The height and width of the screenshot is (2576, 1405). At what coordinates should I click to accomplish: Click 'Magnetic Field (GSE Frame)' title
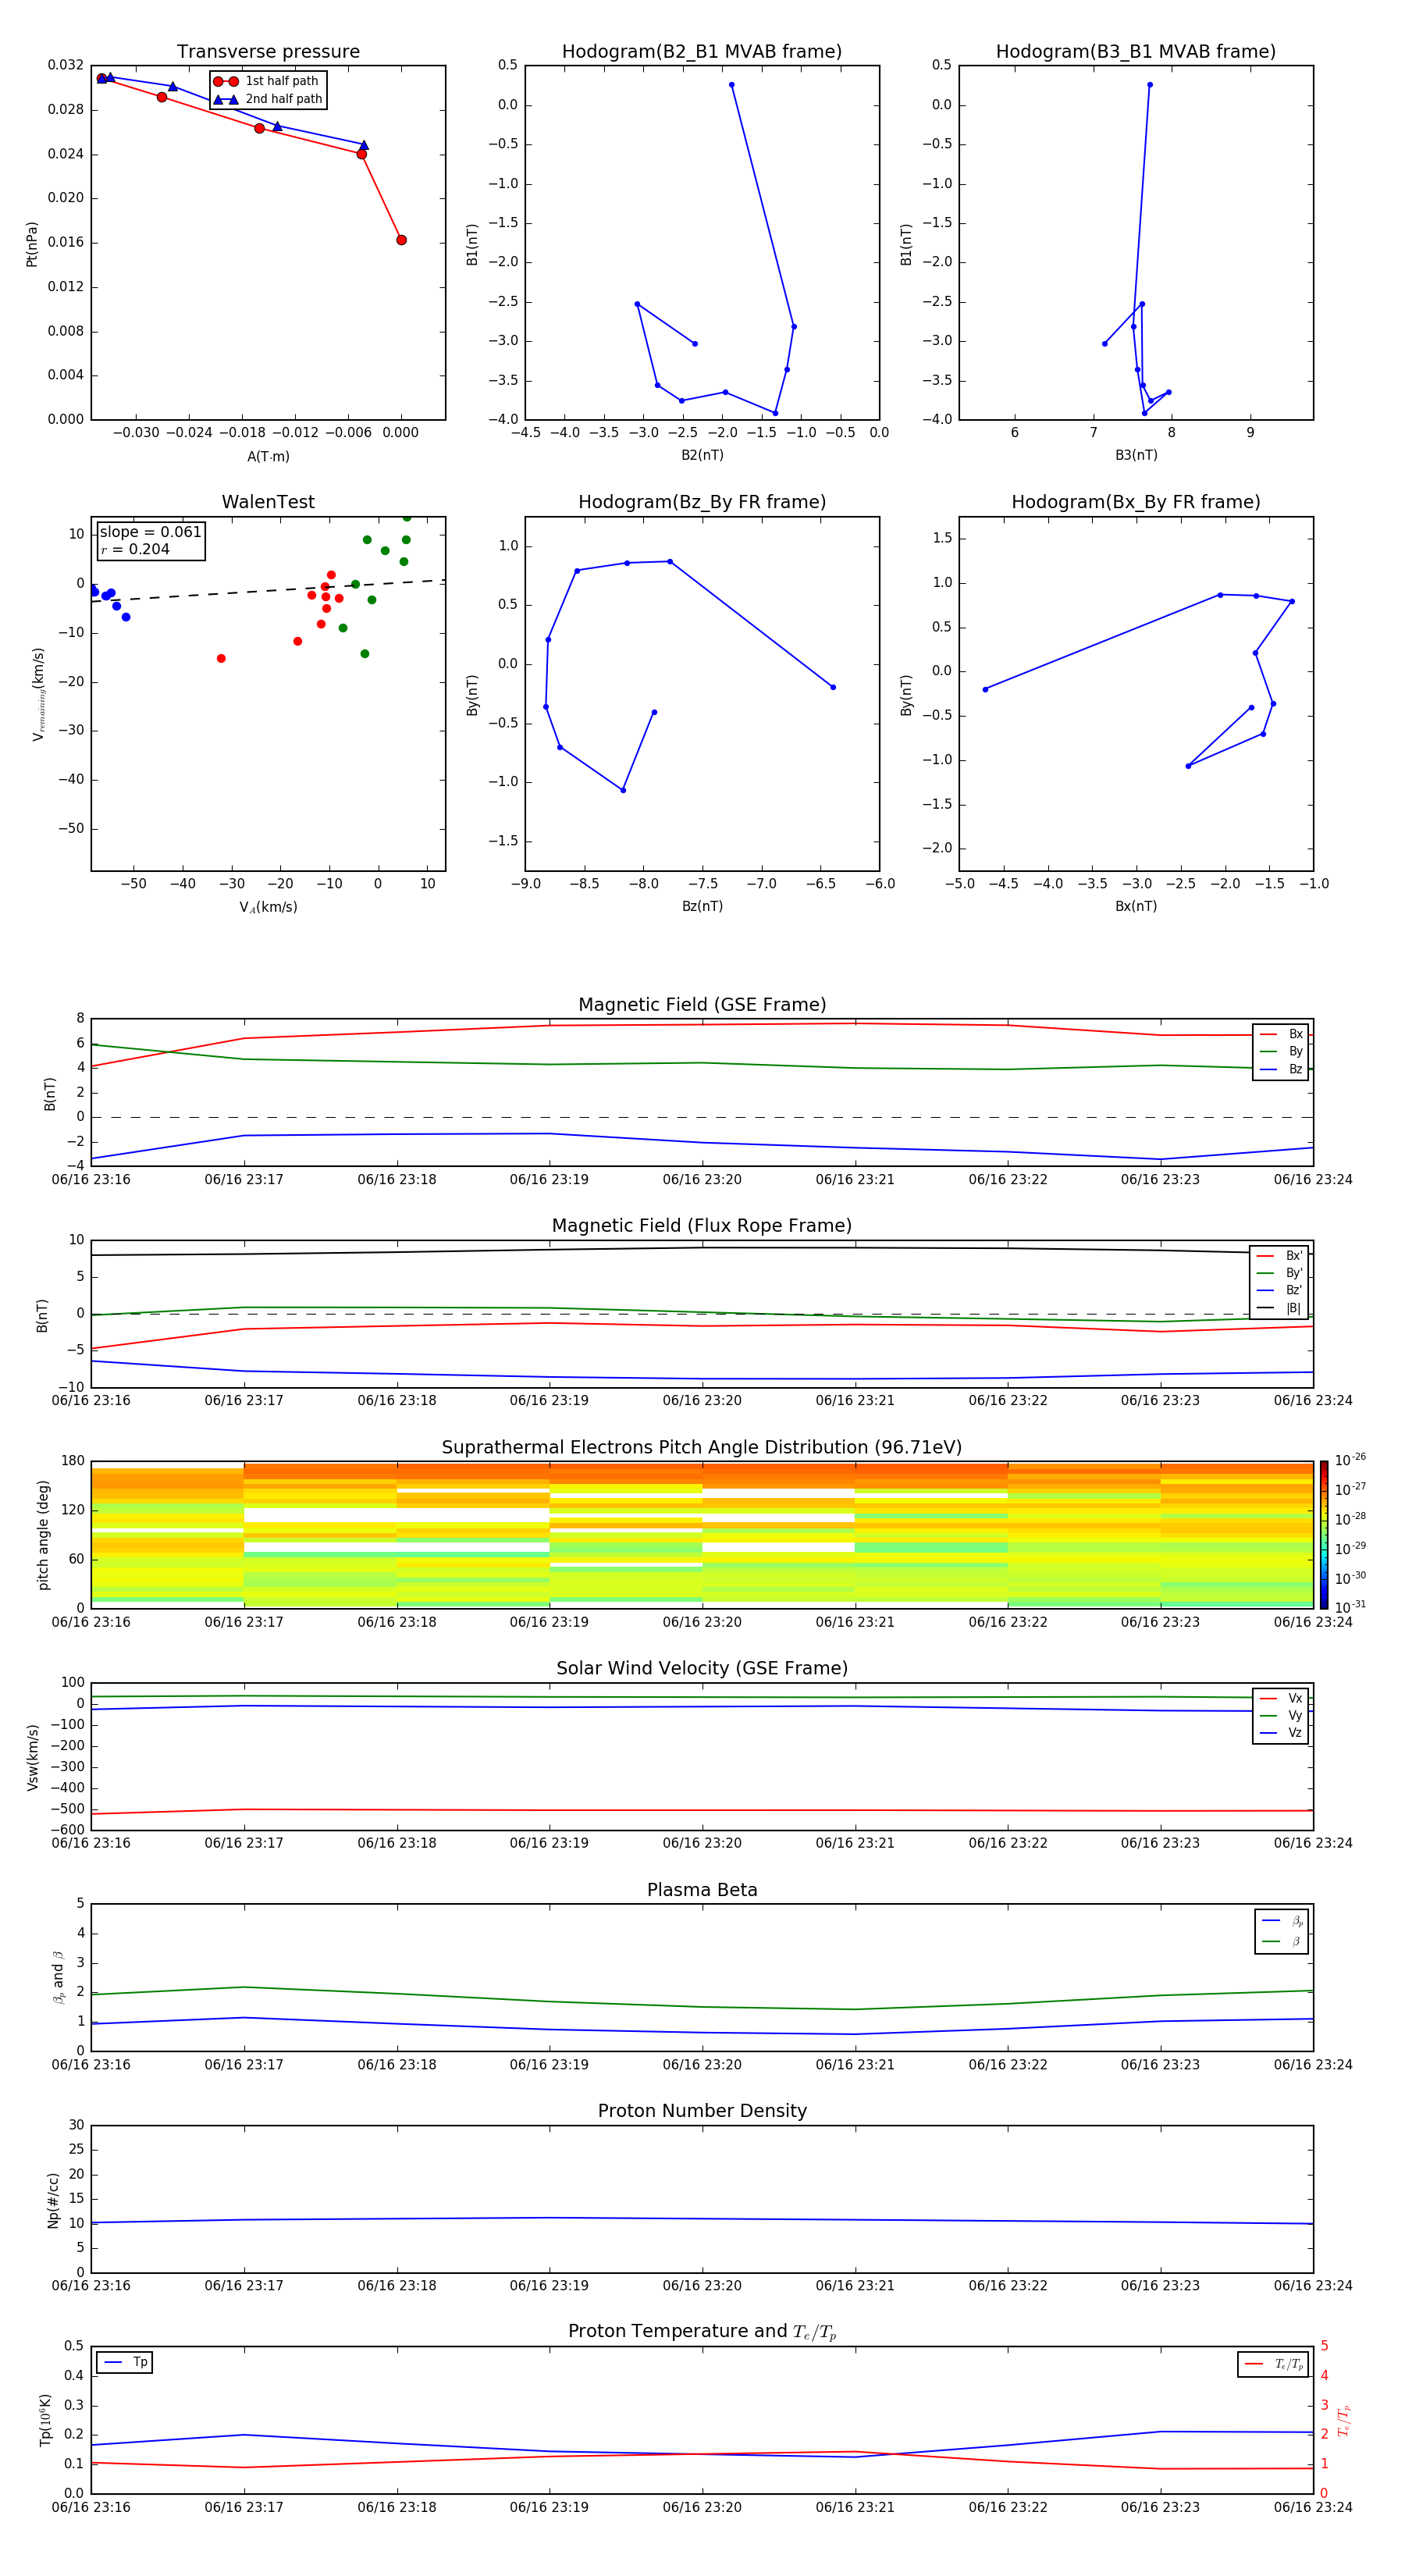702,1005
